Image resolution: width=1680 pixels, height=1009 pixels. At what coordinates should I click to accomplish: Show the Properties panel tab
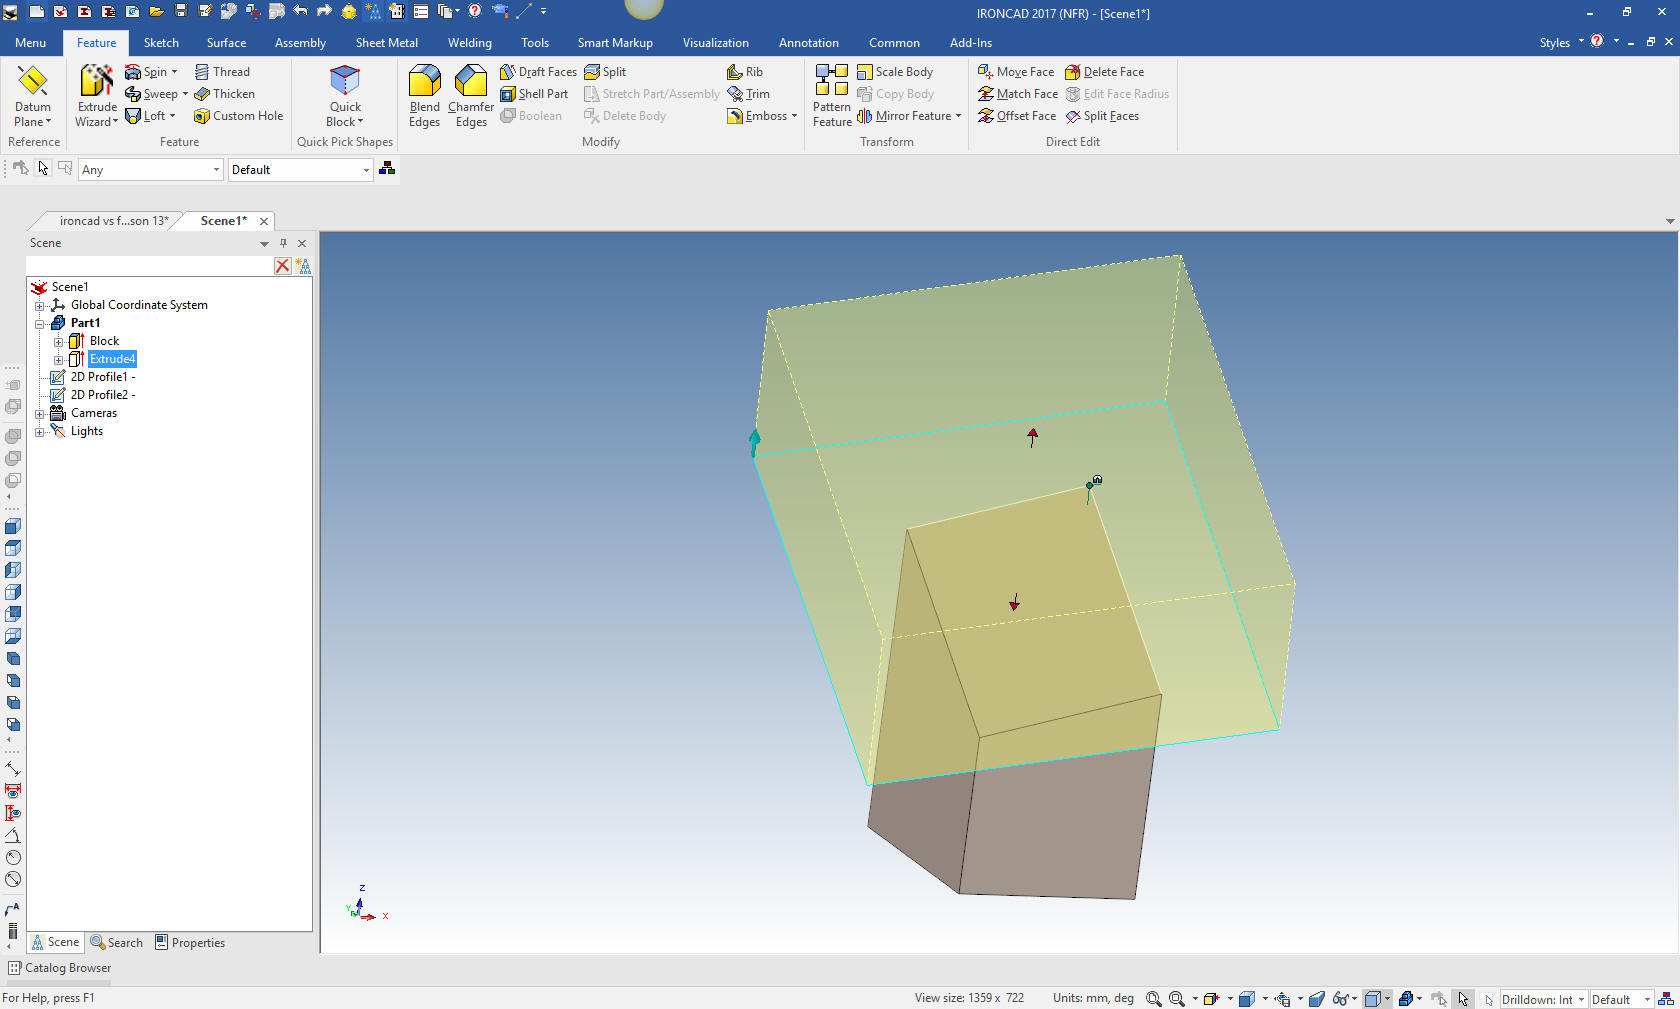[x=190, y=942]
